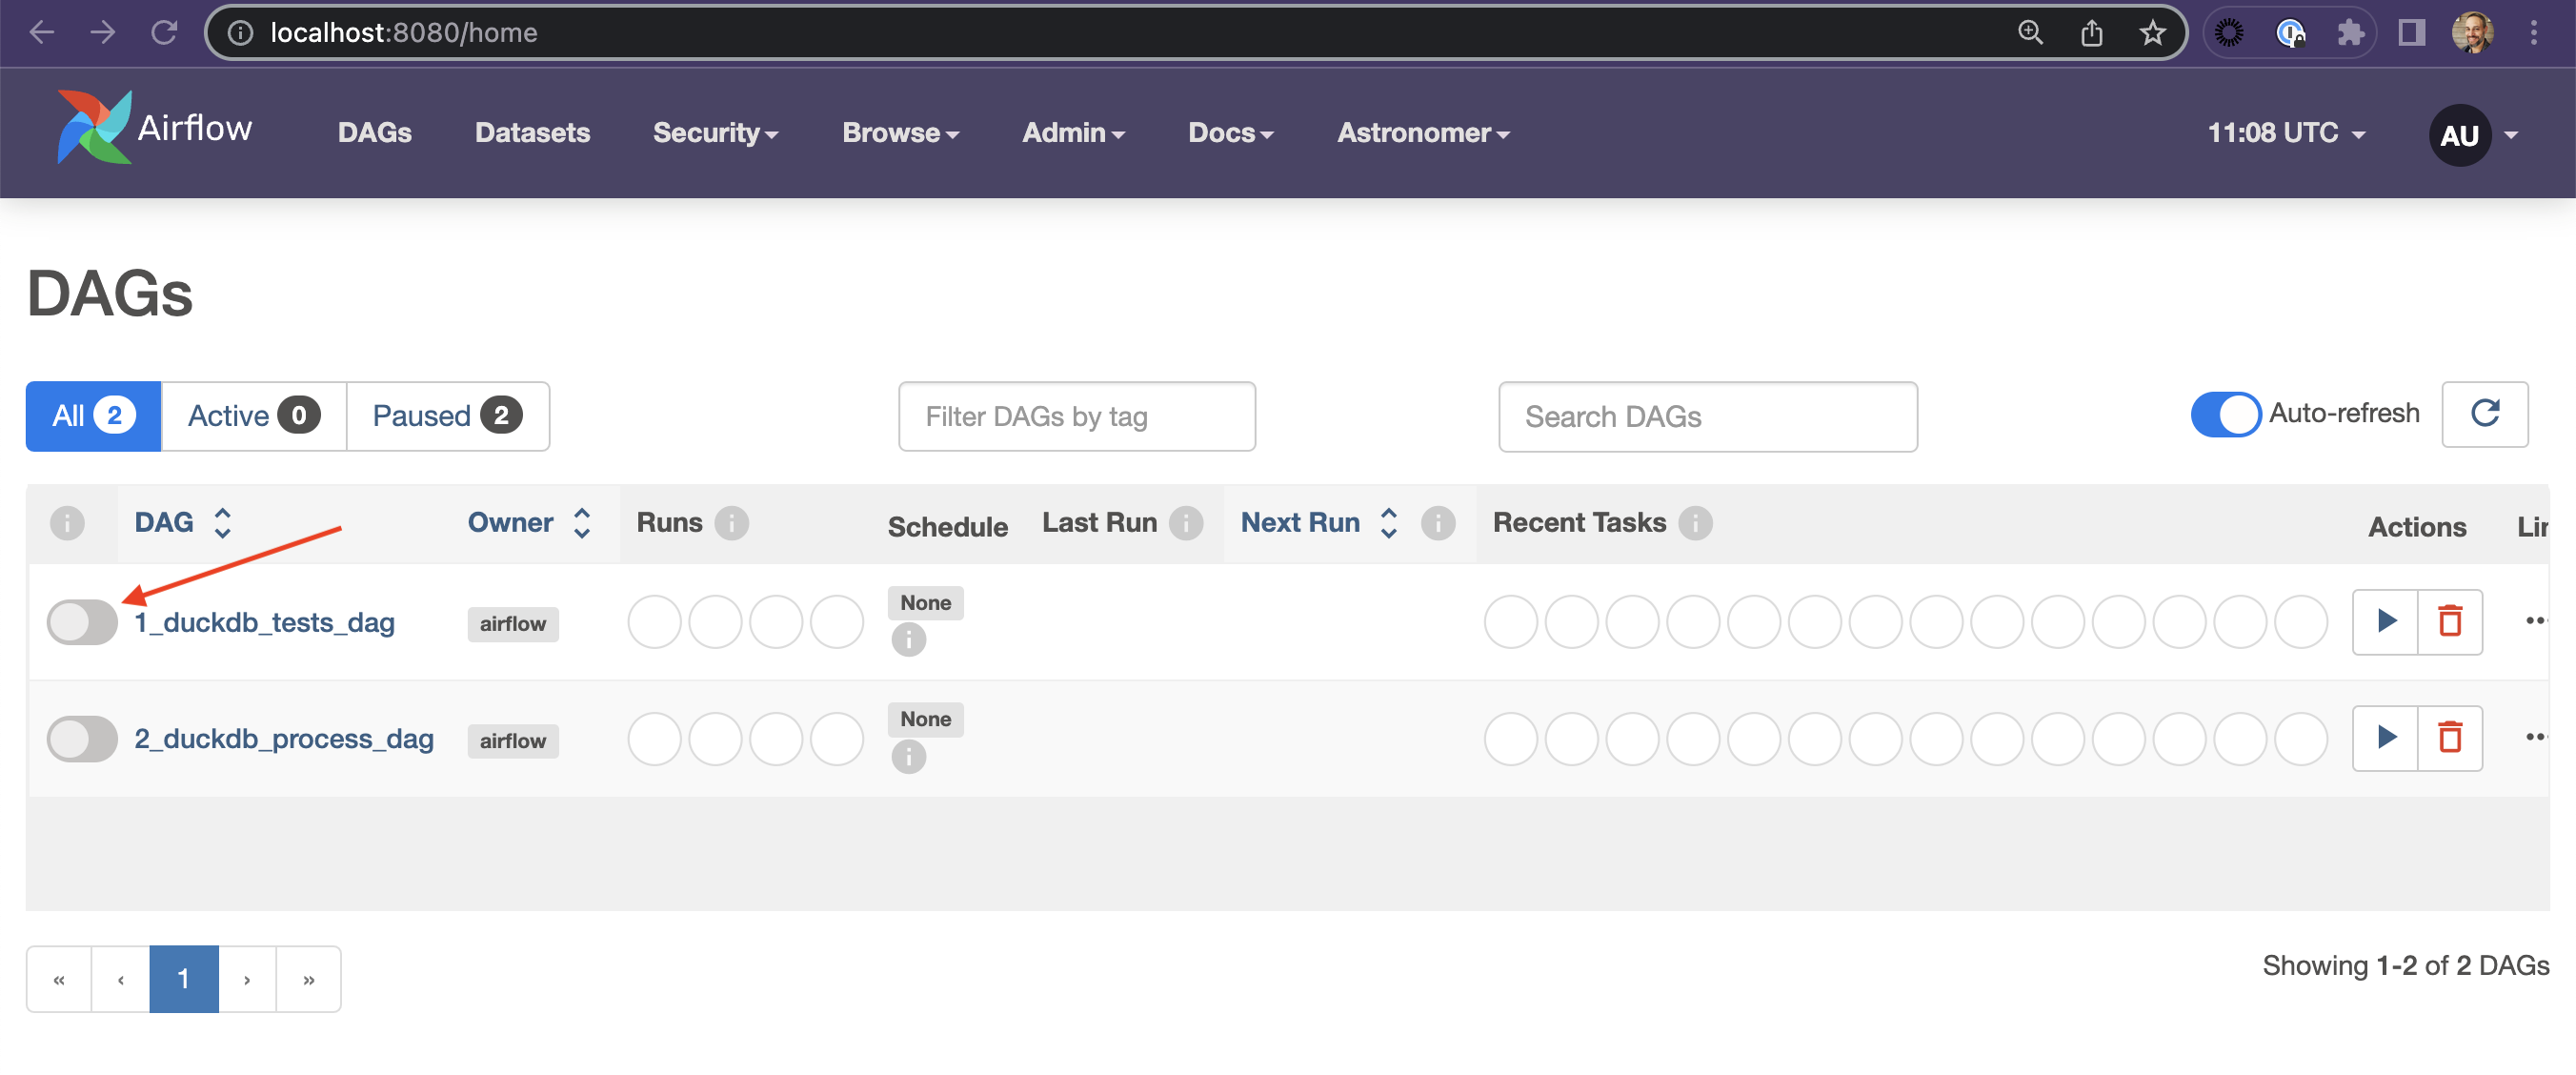Open Datasets in the navigation bar
The height and width of the screenshot is (1075, 2576).
532,132
